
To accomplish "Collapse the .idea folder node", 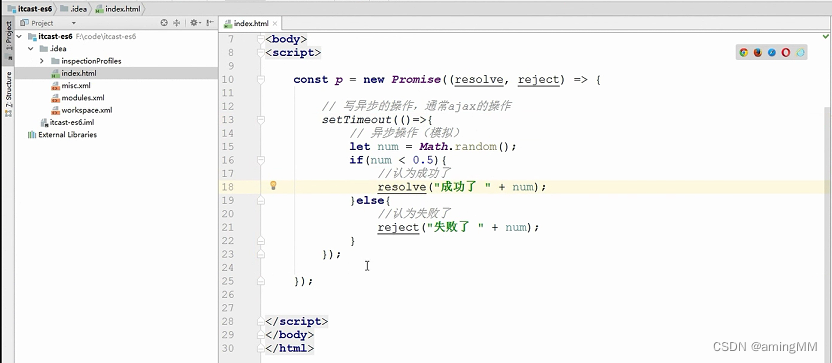I will (x=30, y=49).
